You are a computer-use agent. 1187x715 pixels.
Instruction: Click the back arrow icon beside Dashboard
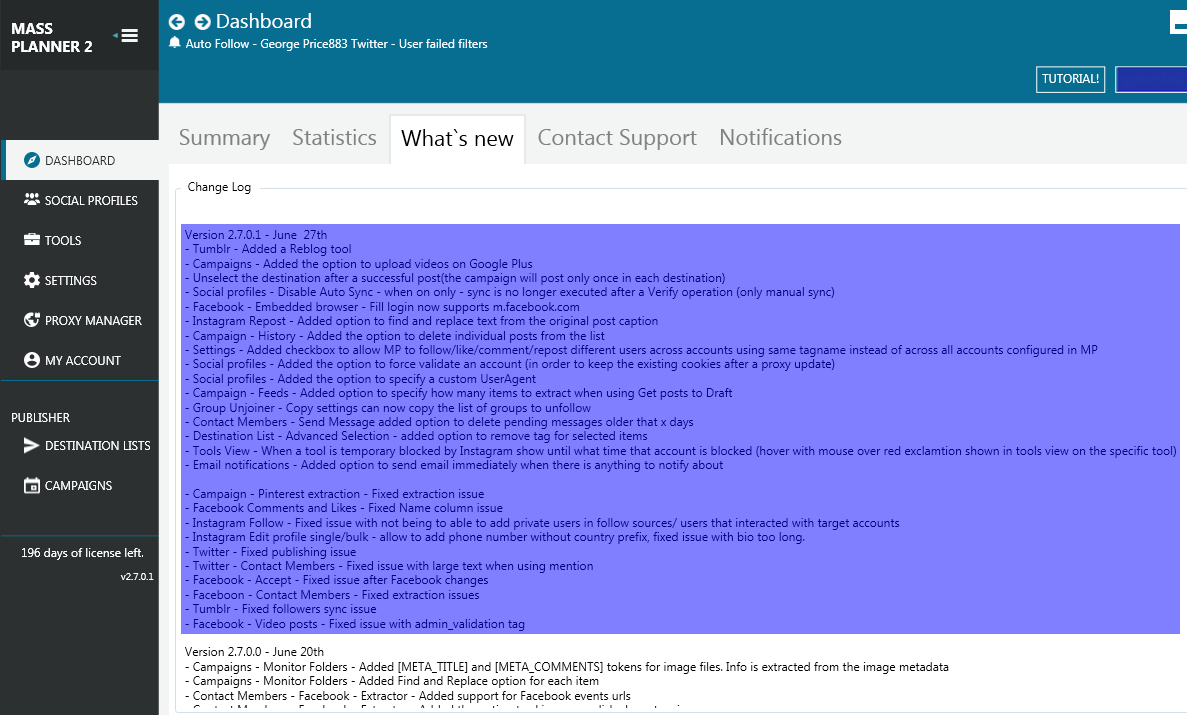[177, 22]
